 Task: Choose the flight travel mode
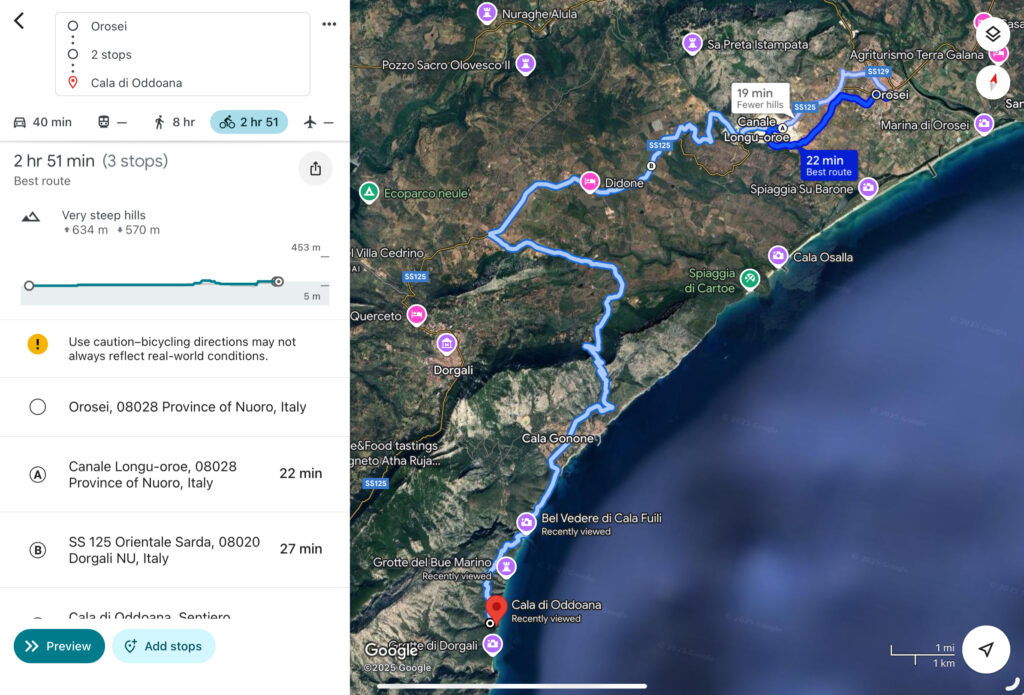pyautogui.click(x=317, y=122)
